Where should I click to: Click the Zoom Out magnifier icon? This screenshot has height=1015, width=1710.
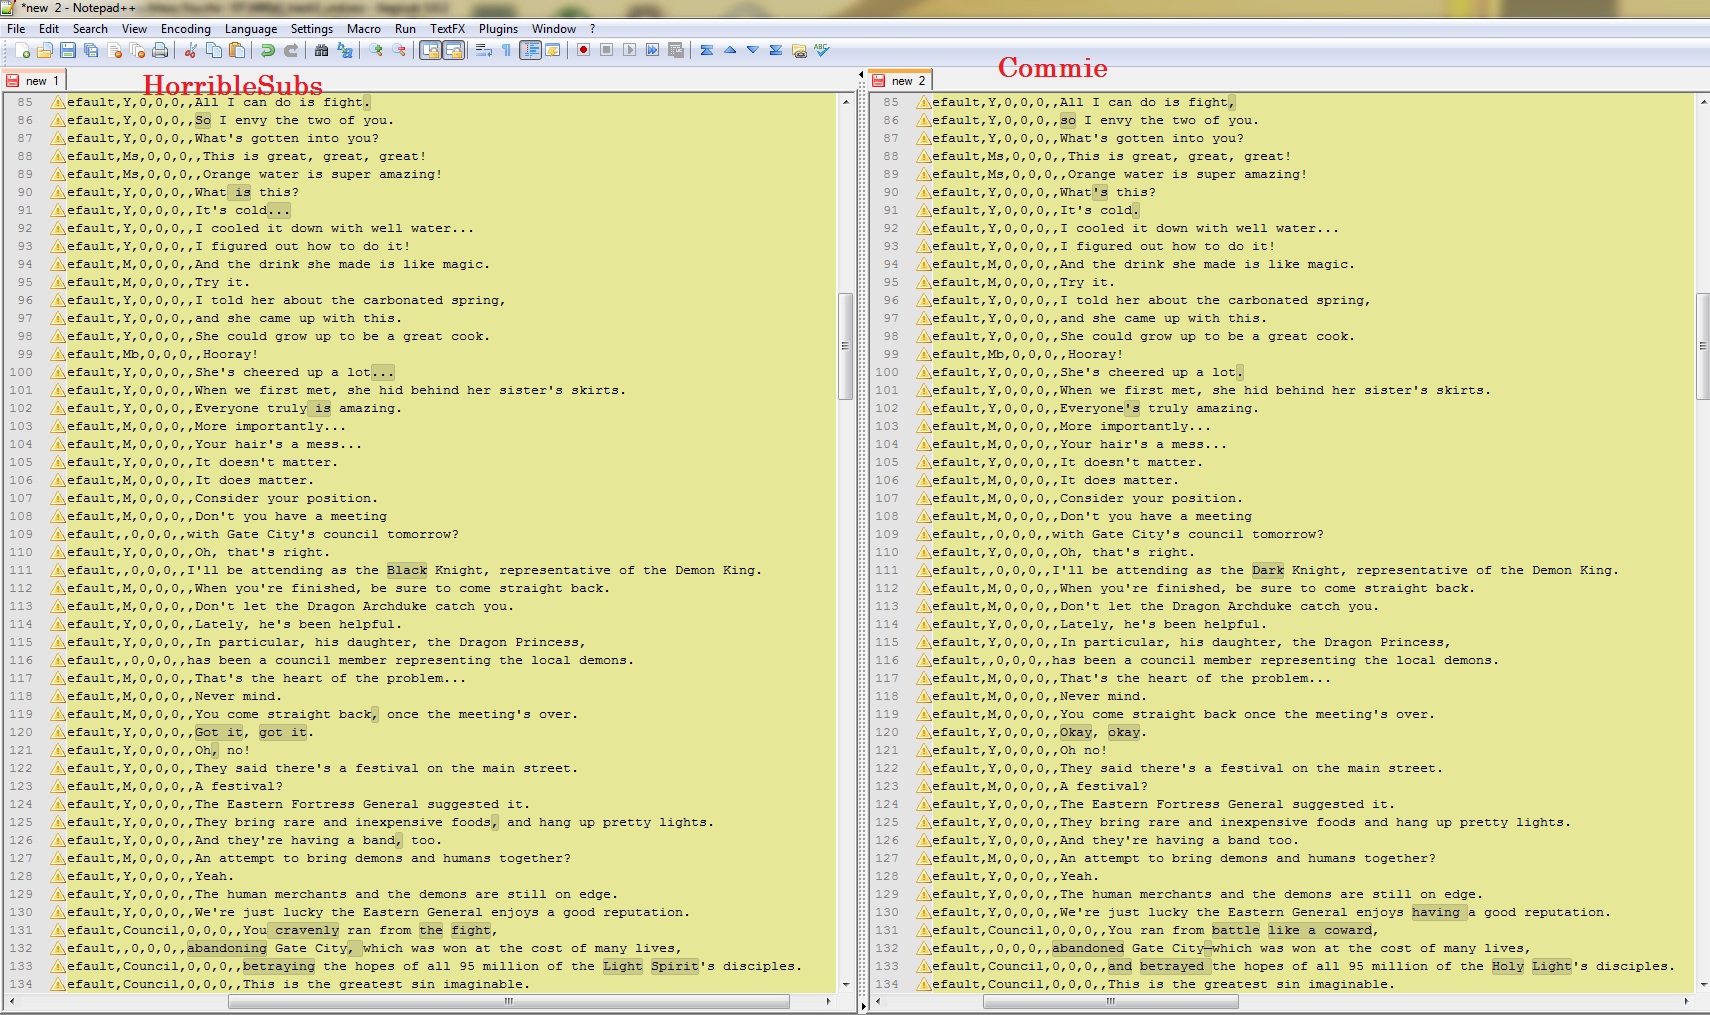click(x=399, y=51)
